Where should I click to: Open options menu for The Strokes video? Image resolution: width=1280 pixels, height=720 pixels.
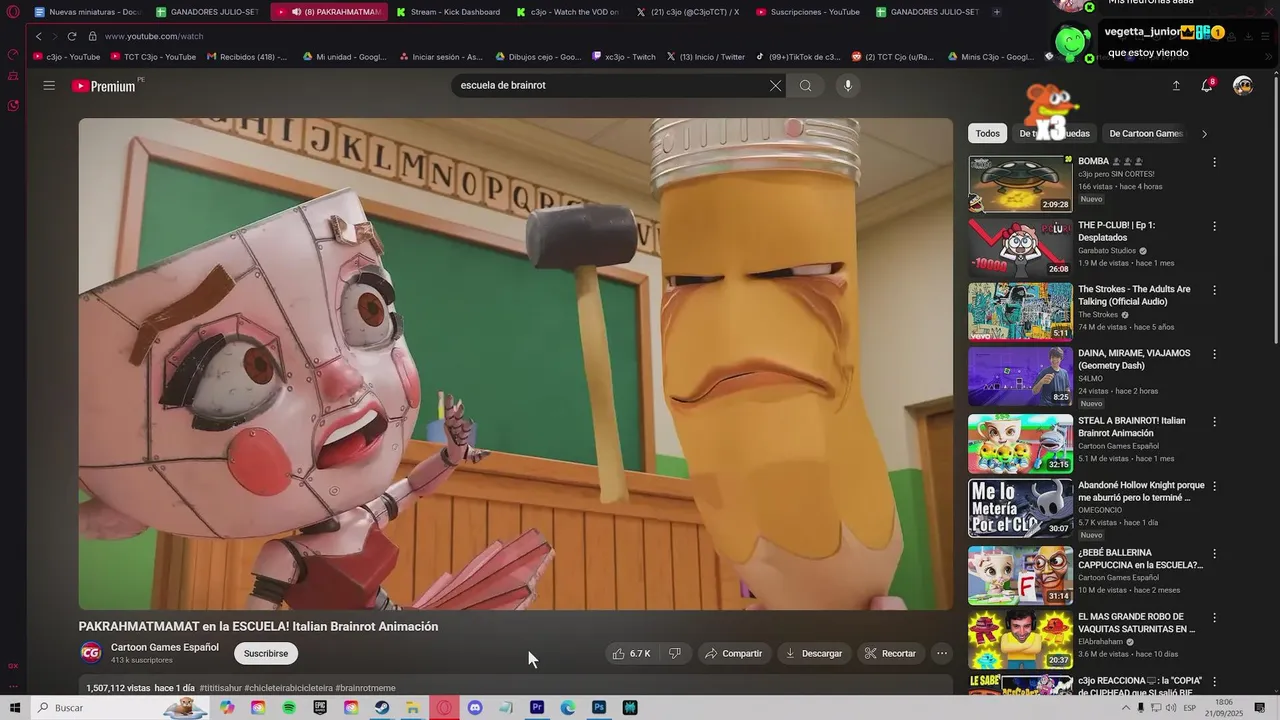click(1215, 290)
